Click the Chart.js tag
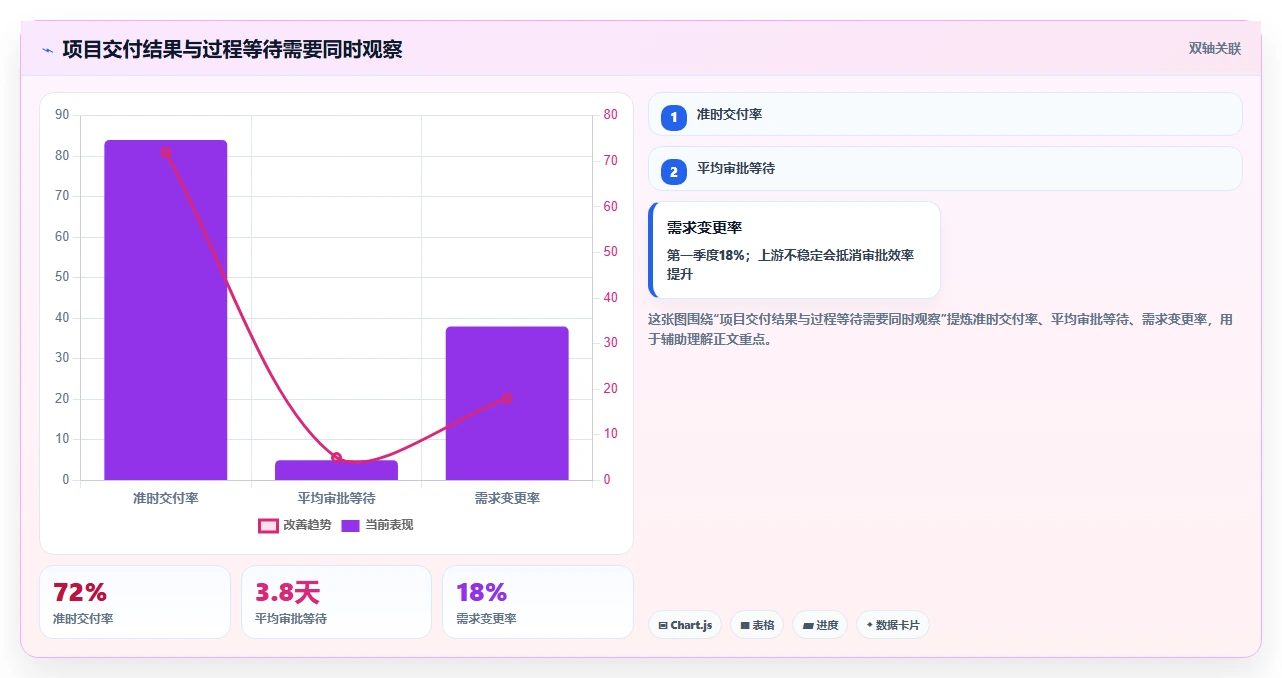Screen dimensions: 1282x678 (x=685, y=625)
